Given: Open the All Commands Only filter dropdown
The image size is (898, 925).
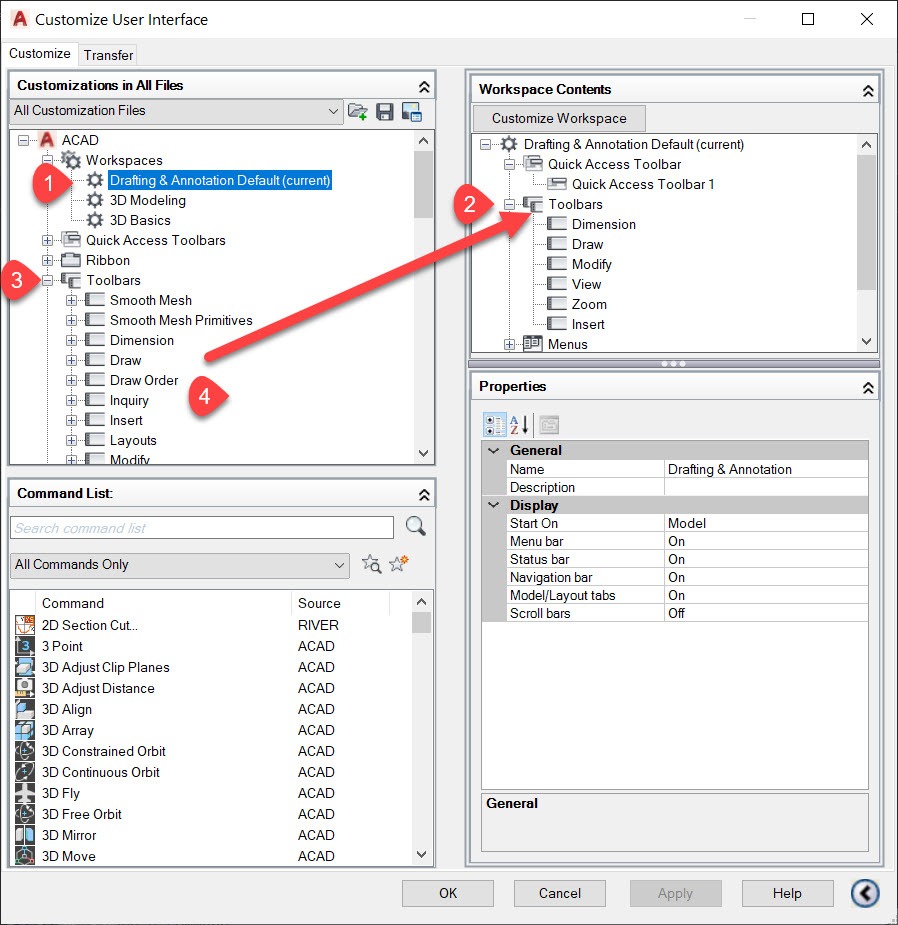Looking at the screenshot, I should [x=179, y=565].
